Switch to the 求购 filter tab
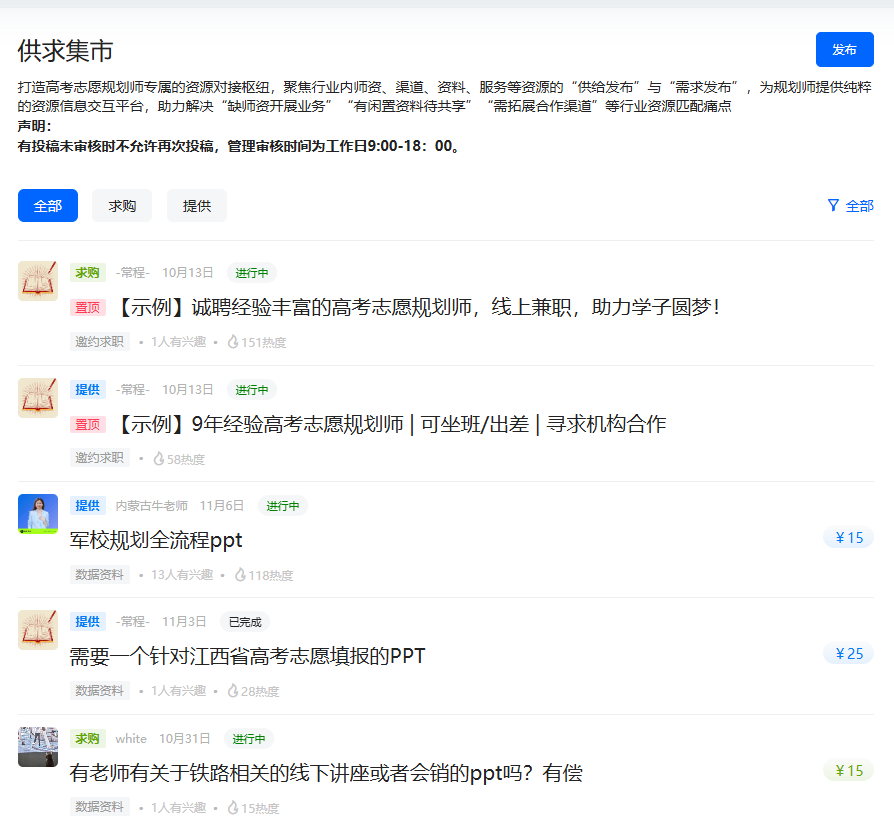 pos(121,205)
